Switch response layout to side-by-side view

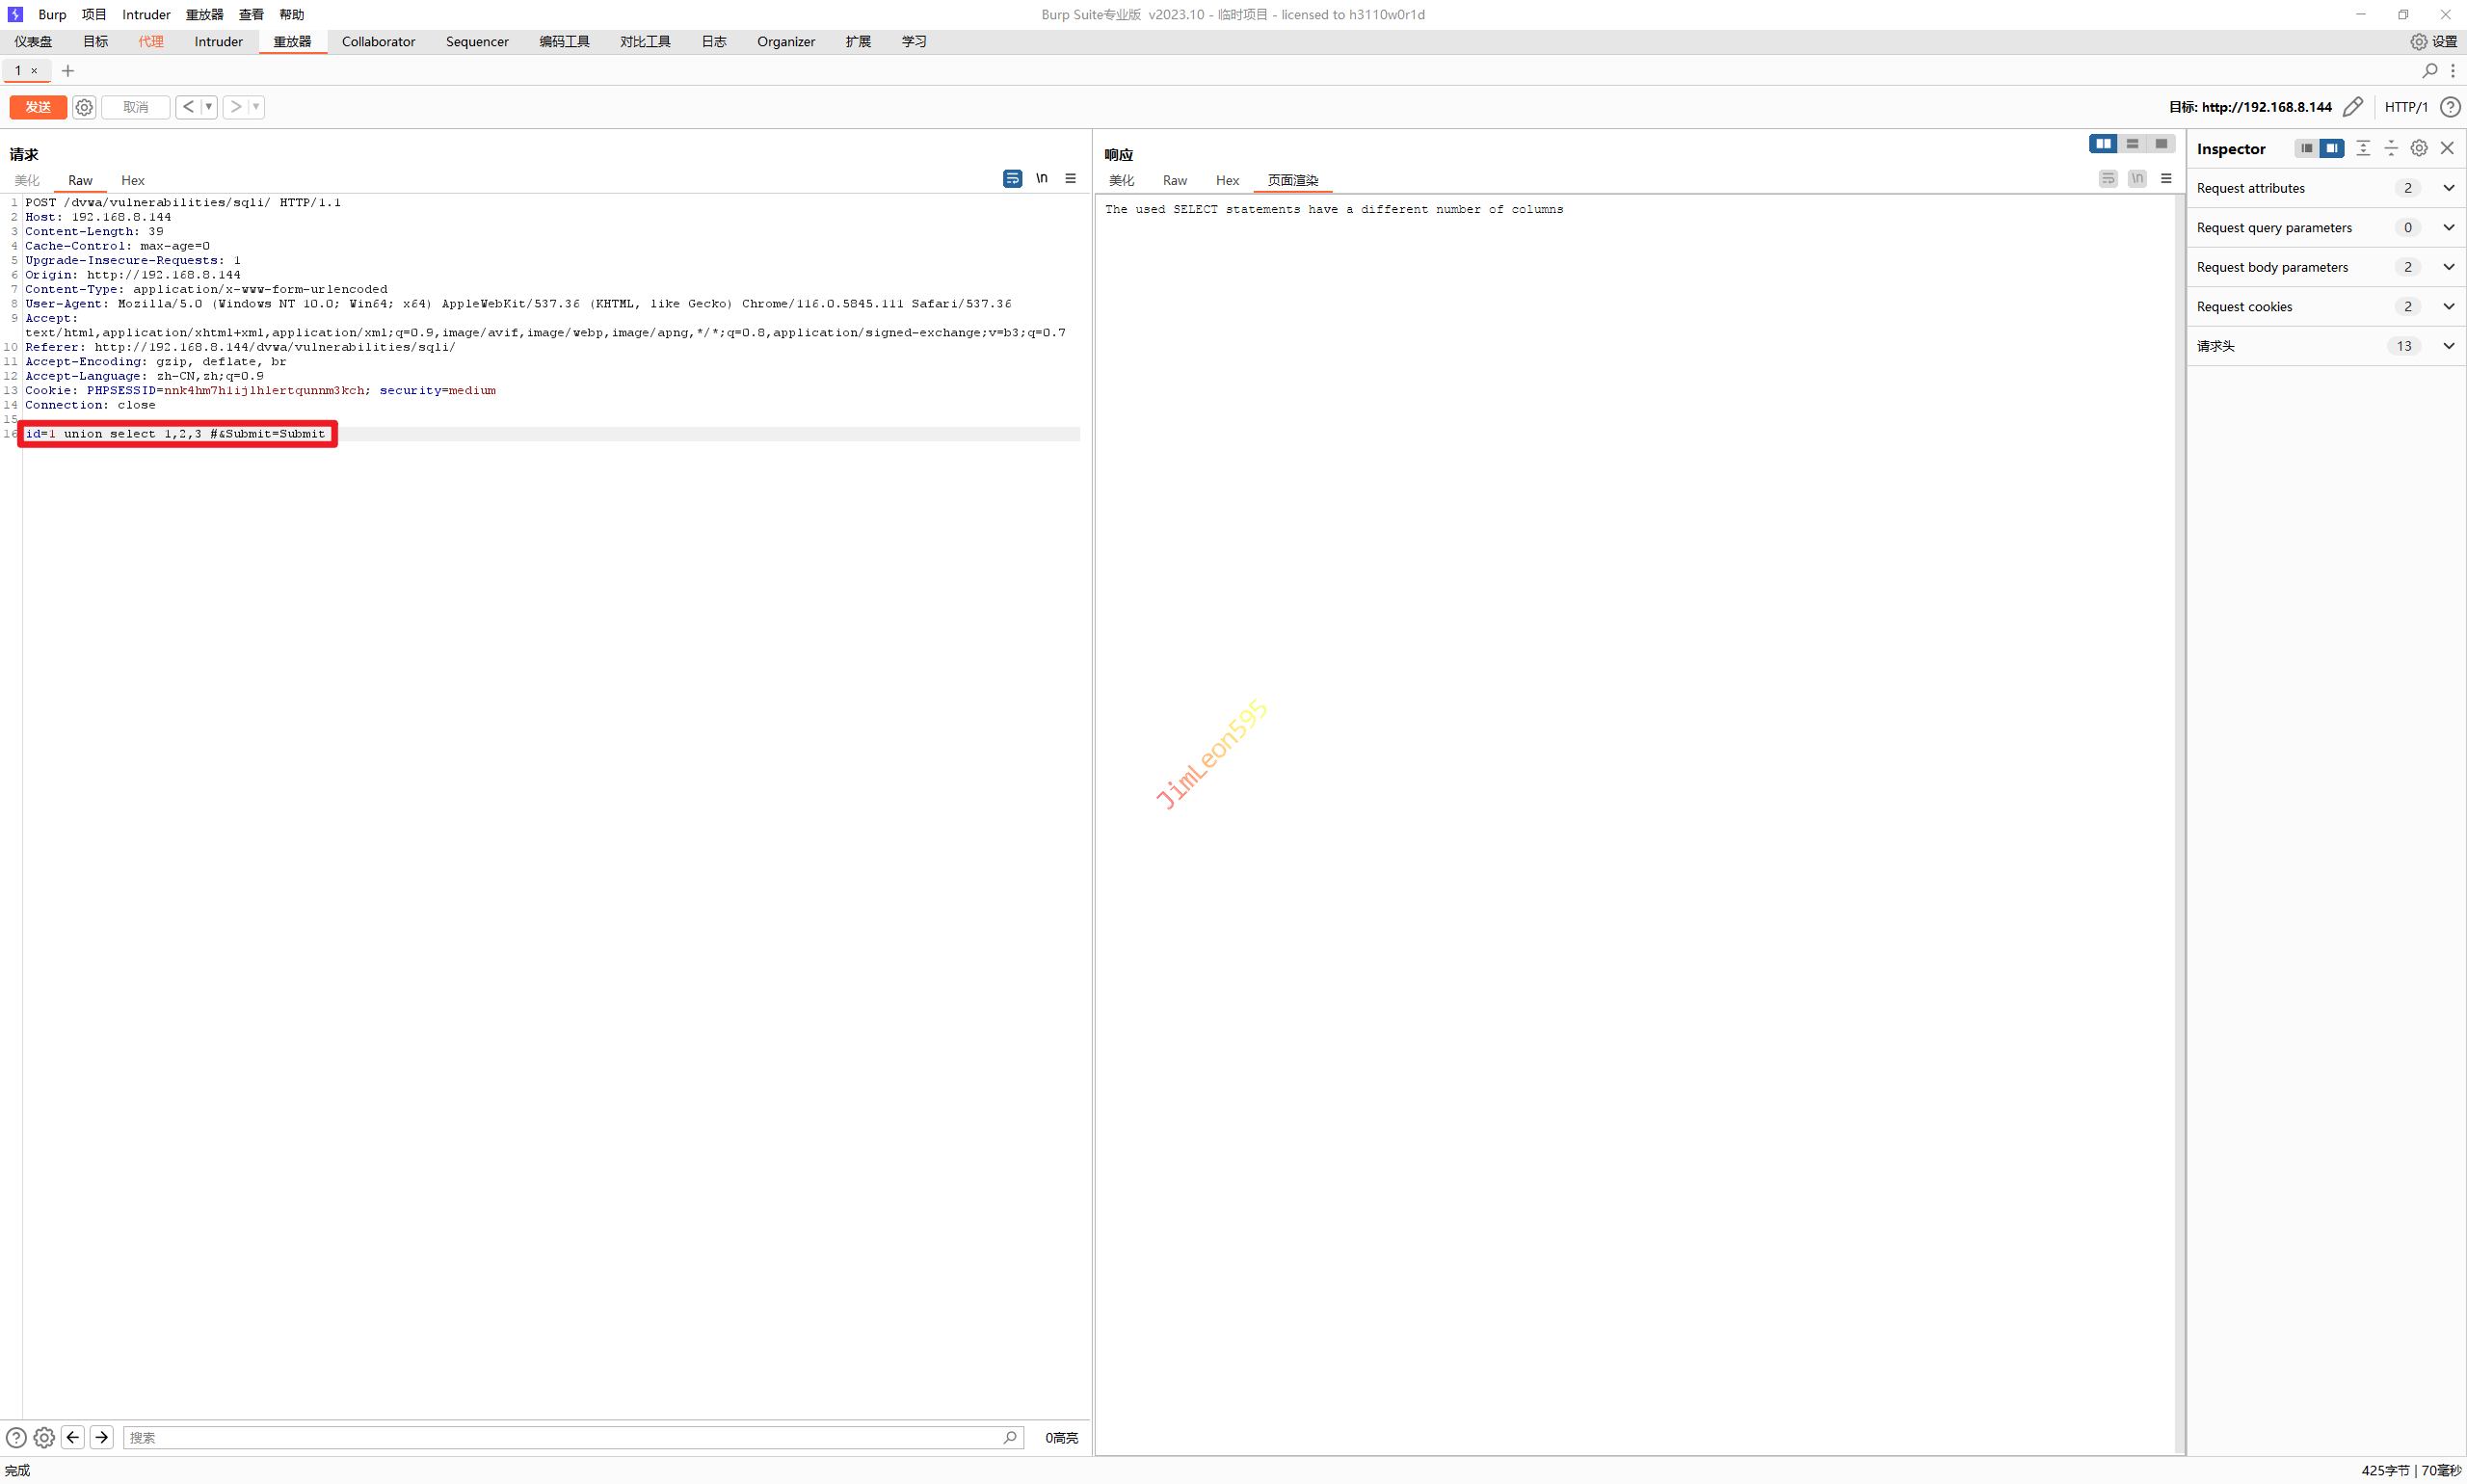coord(2102,144)
